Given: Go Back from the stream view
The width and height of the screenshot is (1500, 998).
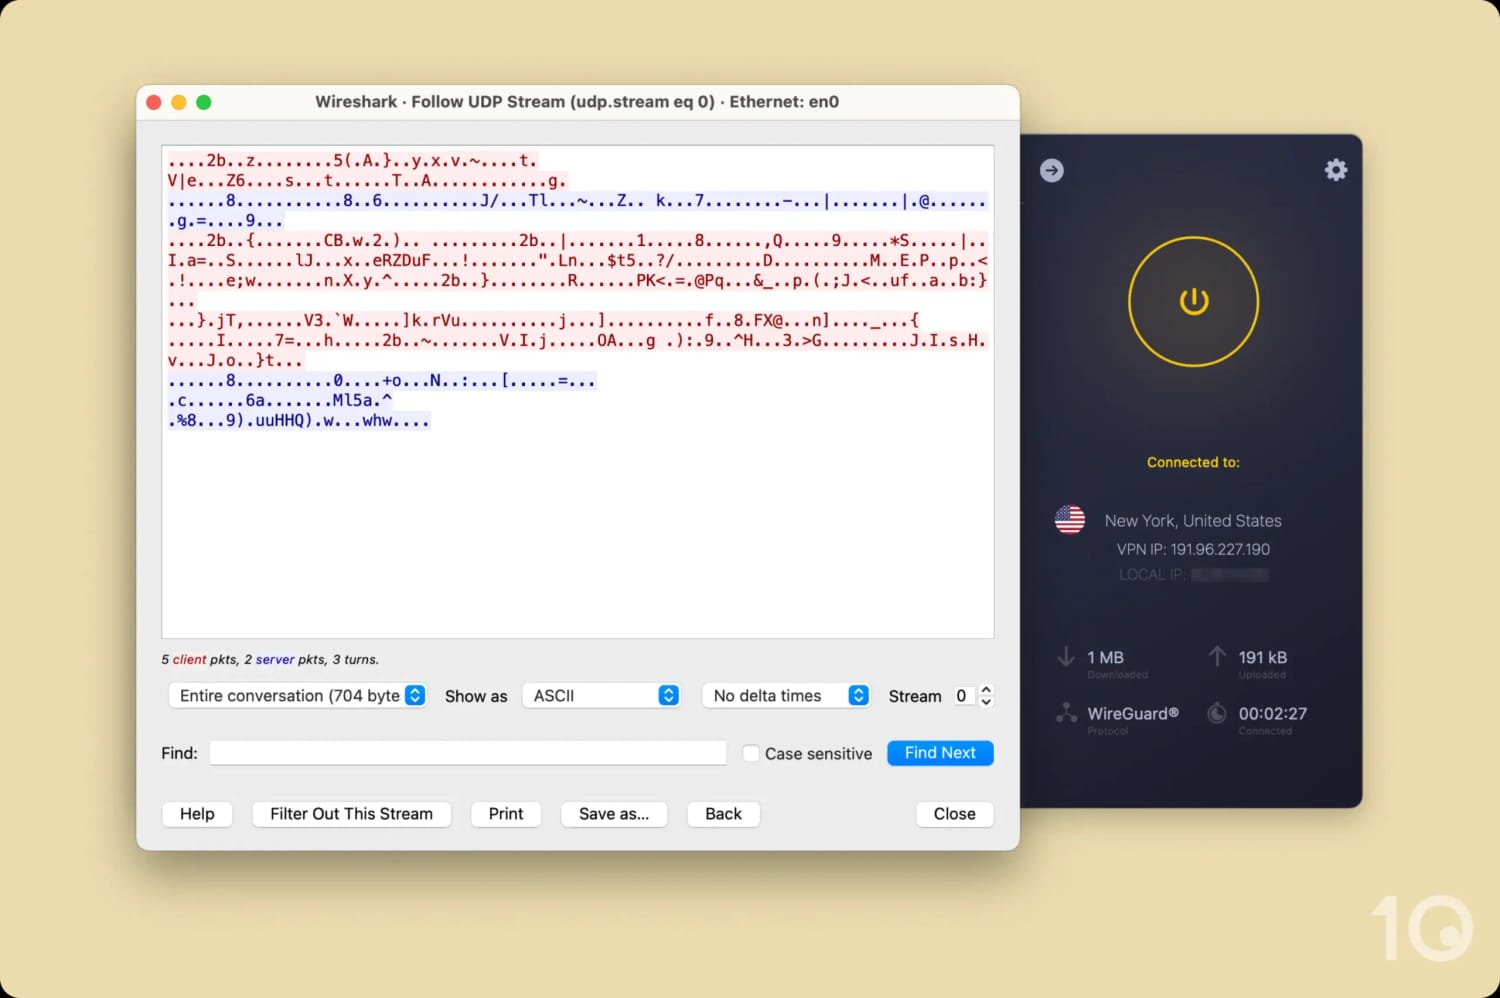Looking at the screenshot, I should pyautogui.click(x=723, y=813).
